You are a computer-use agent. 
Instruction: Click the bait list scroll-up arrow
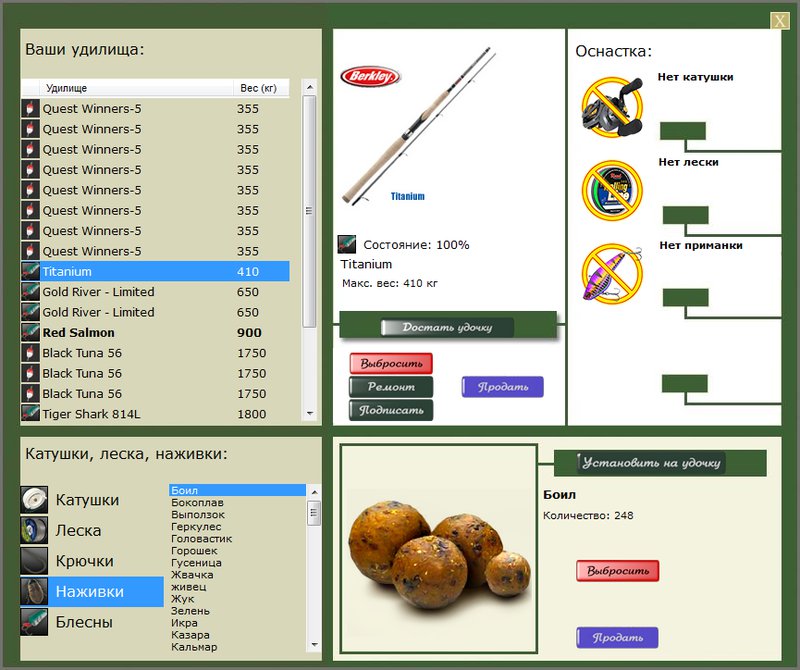coord(314,492)
